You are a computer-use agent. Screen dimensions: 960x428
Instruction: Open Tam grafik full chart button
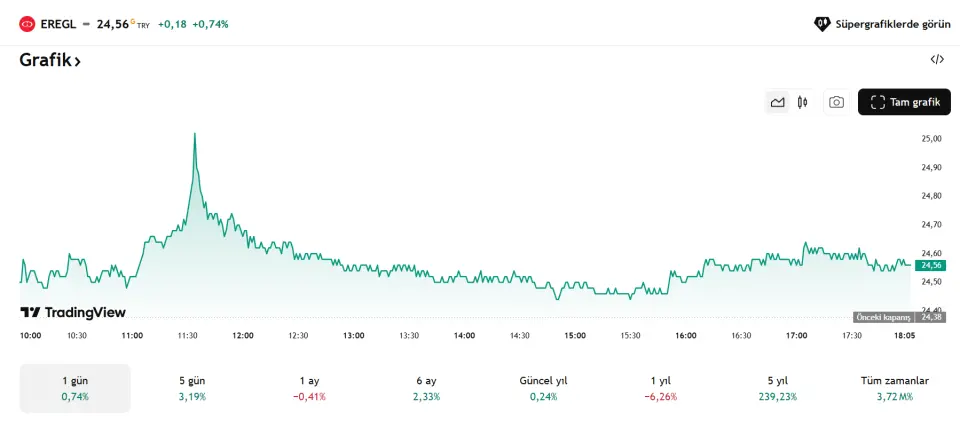(904, 102)
